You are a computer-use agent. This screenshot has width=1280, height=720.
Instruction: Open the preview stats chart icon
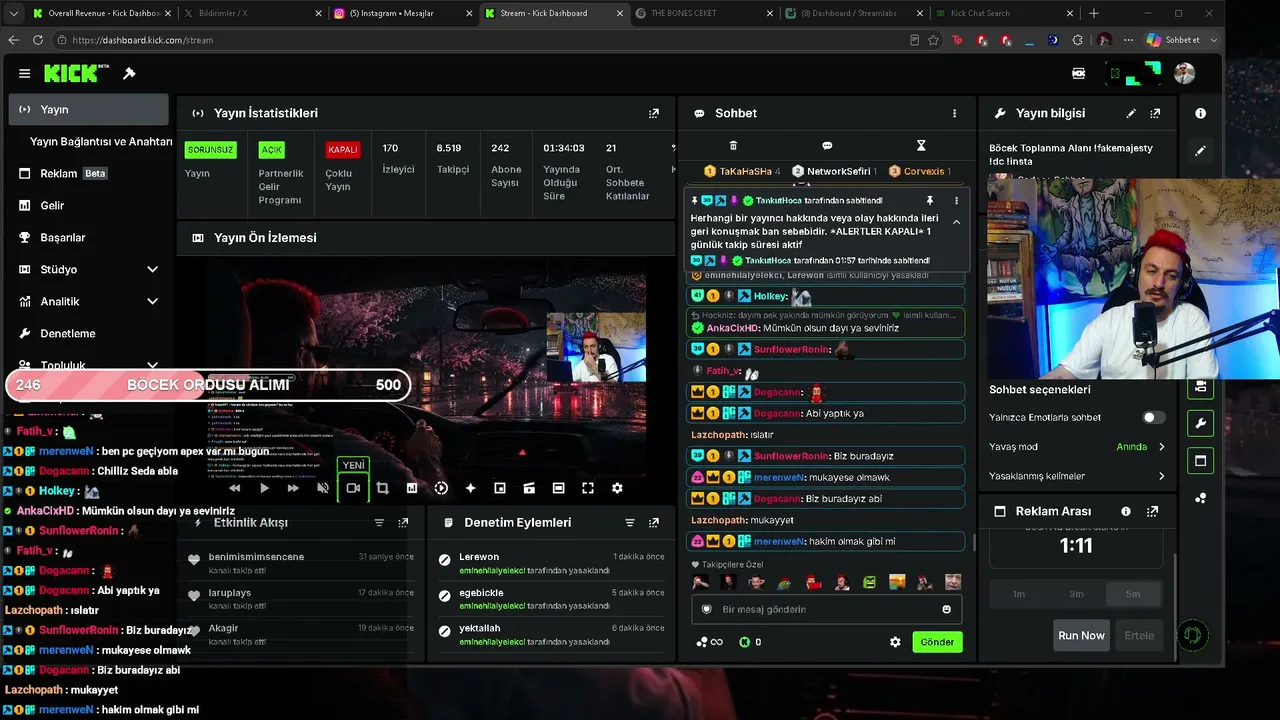point(411,488)
